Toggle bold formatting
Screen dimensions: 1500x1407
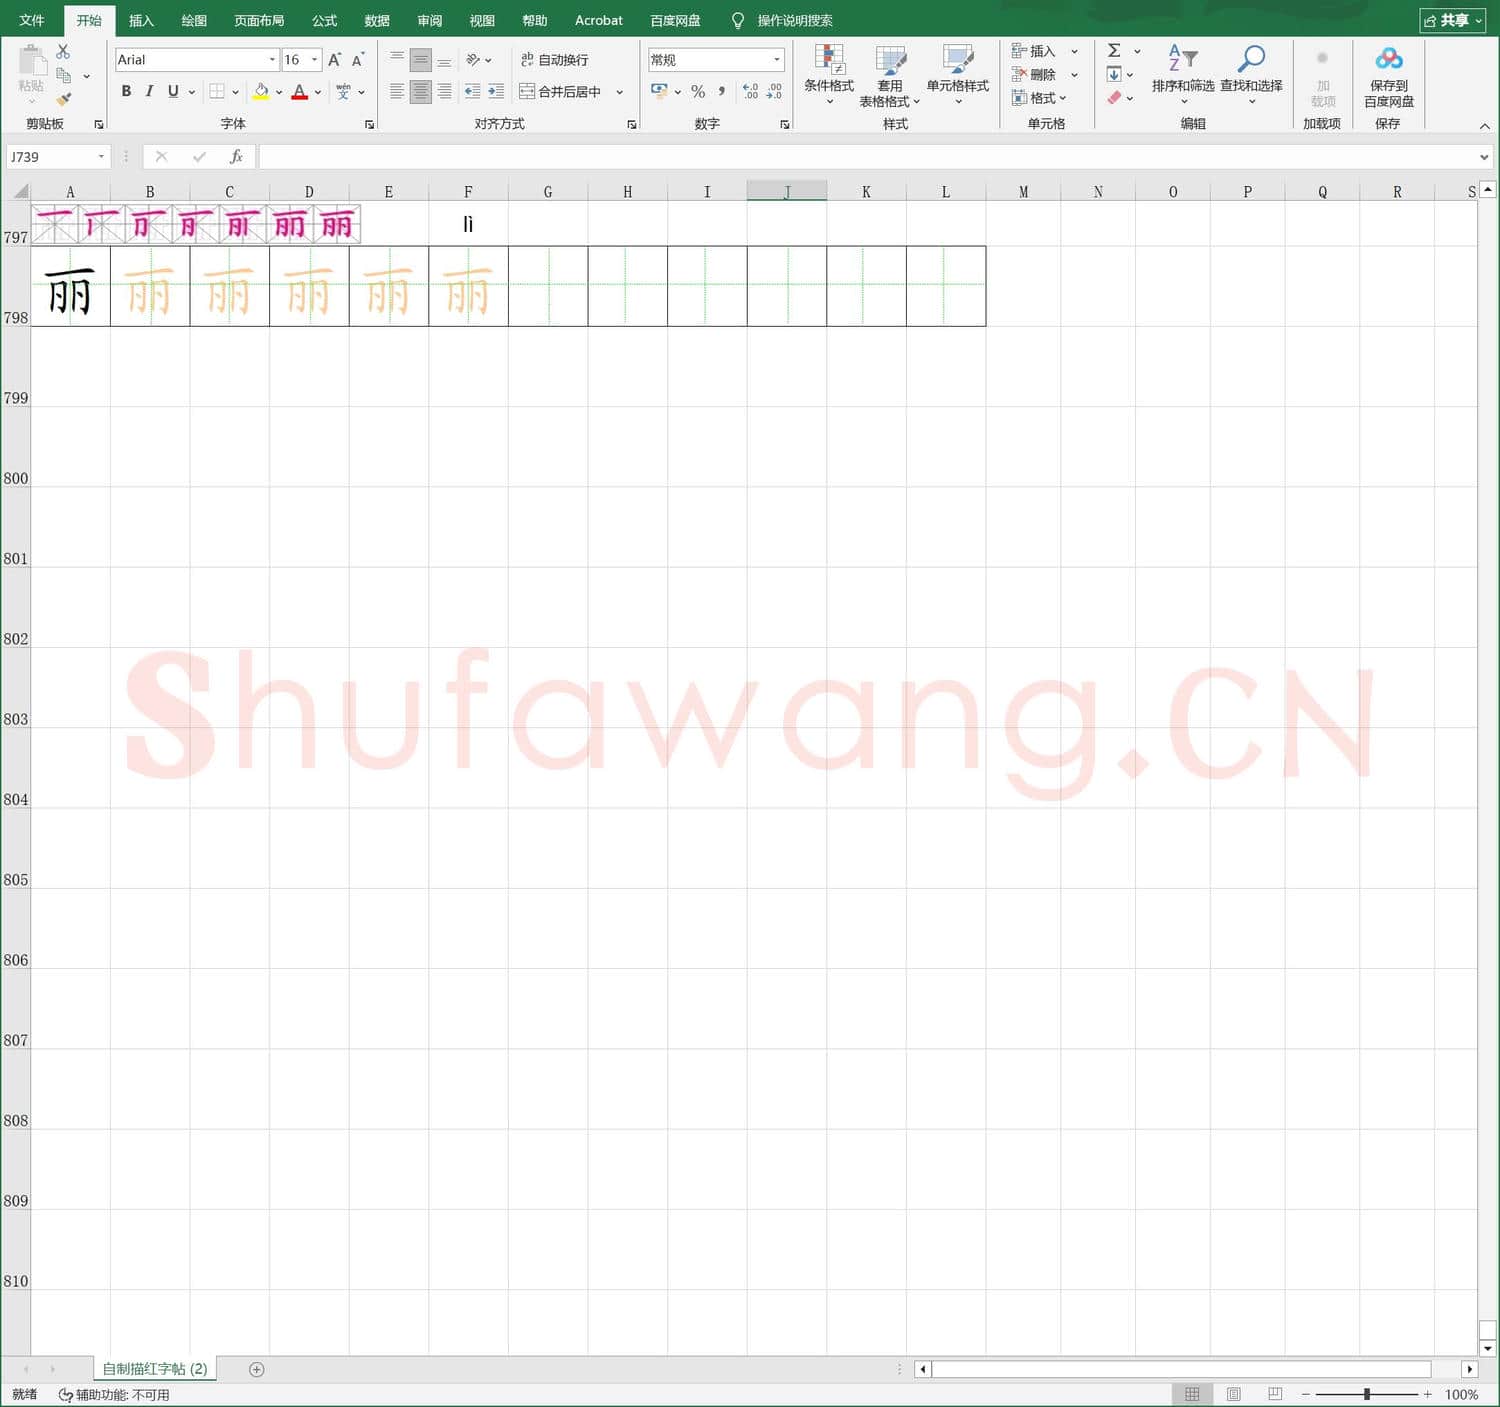click(x=126, y=91)
